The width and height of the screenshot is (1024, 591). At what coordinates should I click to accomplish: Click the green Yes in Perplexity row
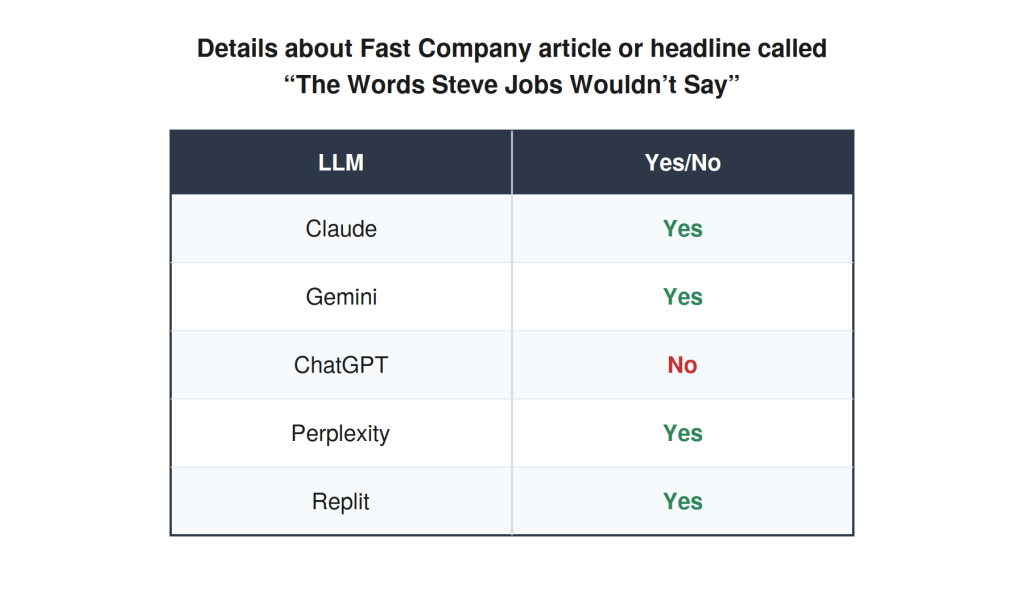pos(682,434)
